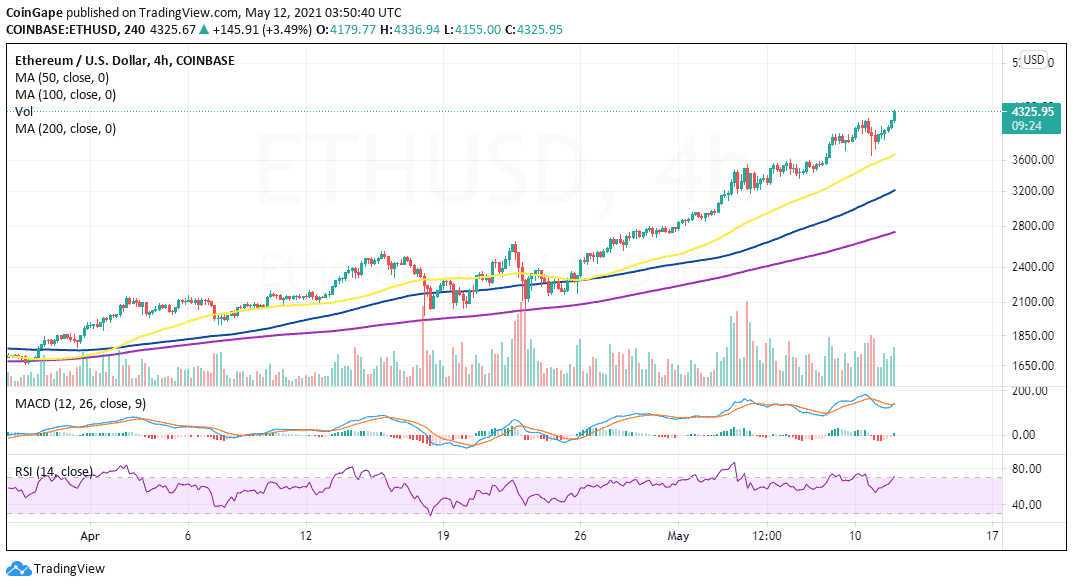Click the MA (50, close, 0) legend
Image resolution: width=1073 pixels, height=587 pixels.
(62, 77)
